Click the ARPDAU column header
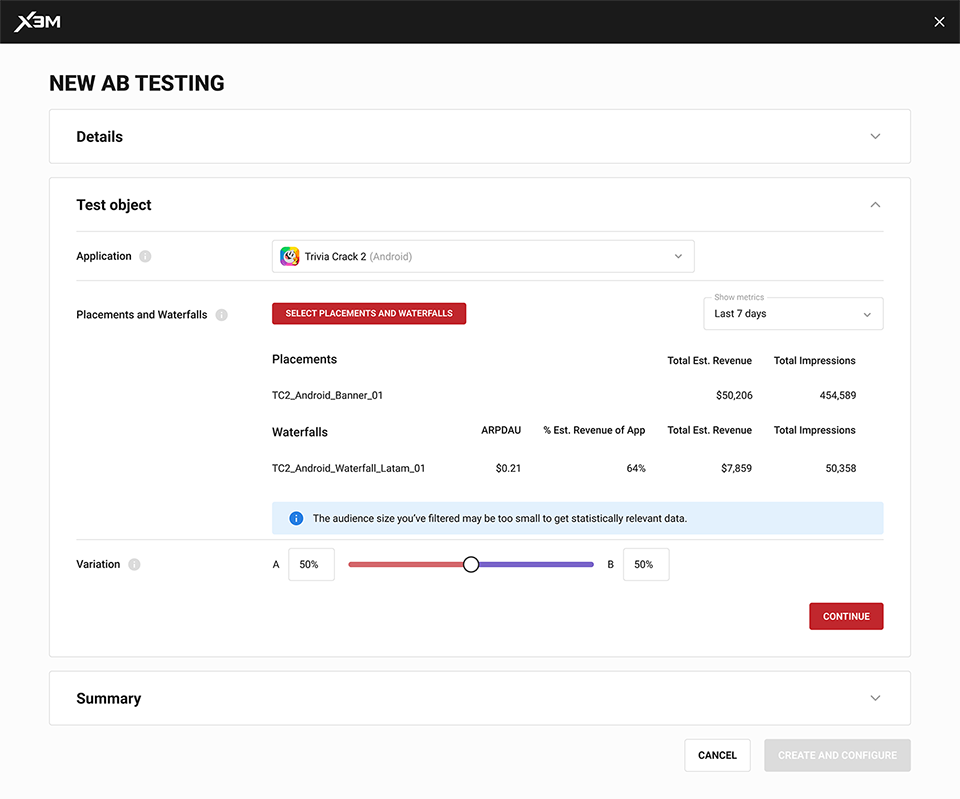The height and width of the screenshot is (799, 960). pyautogui.click(x=501, y=430)
